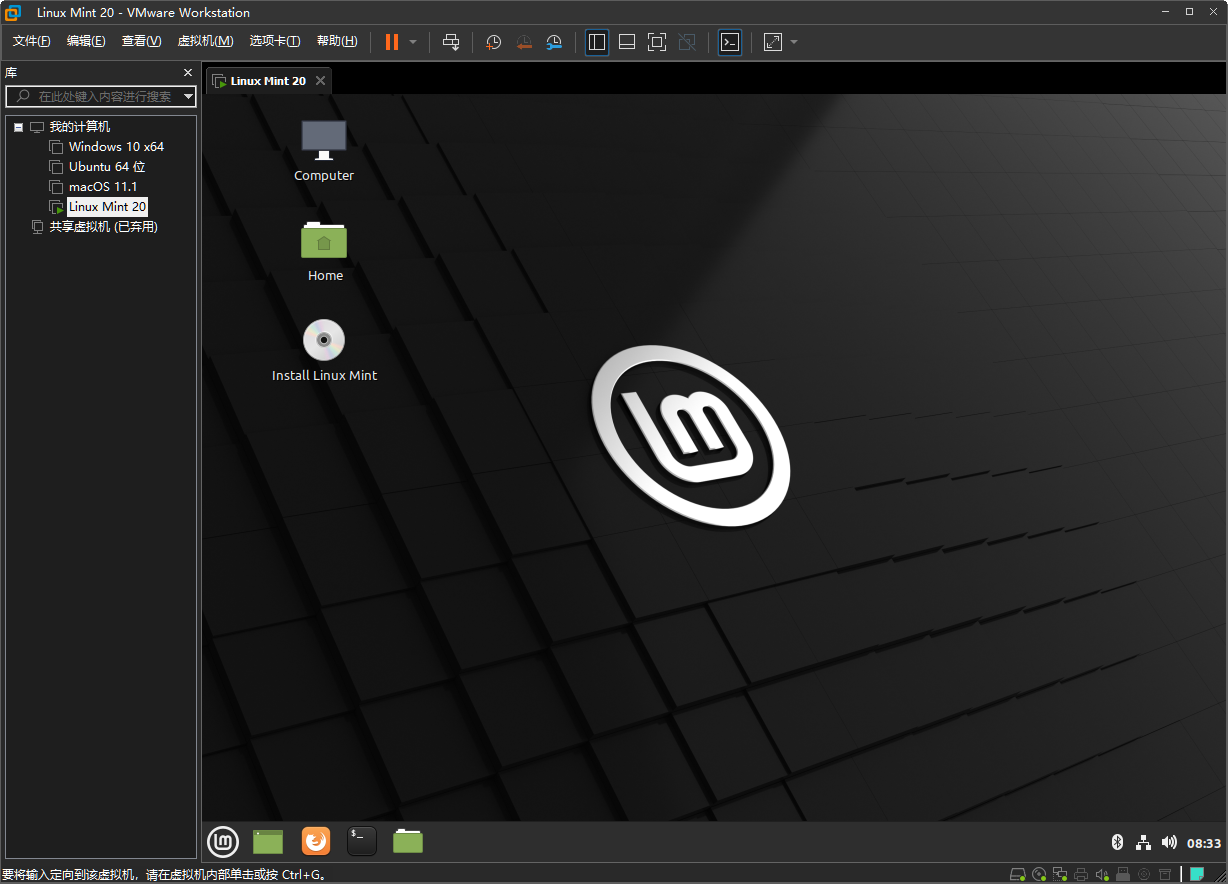Open the 选项卡(T) menu
The width and height of the screenshot is (1228, 884).
275,41
